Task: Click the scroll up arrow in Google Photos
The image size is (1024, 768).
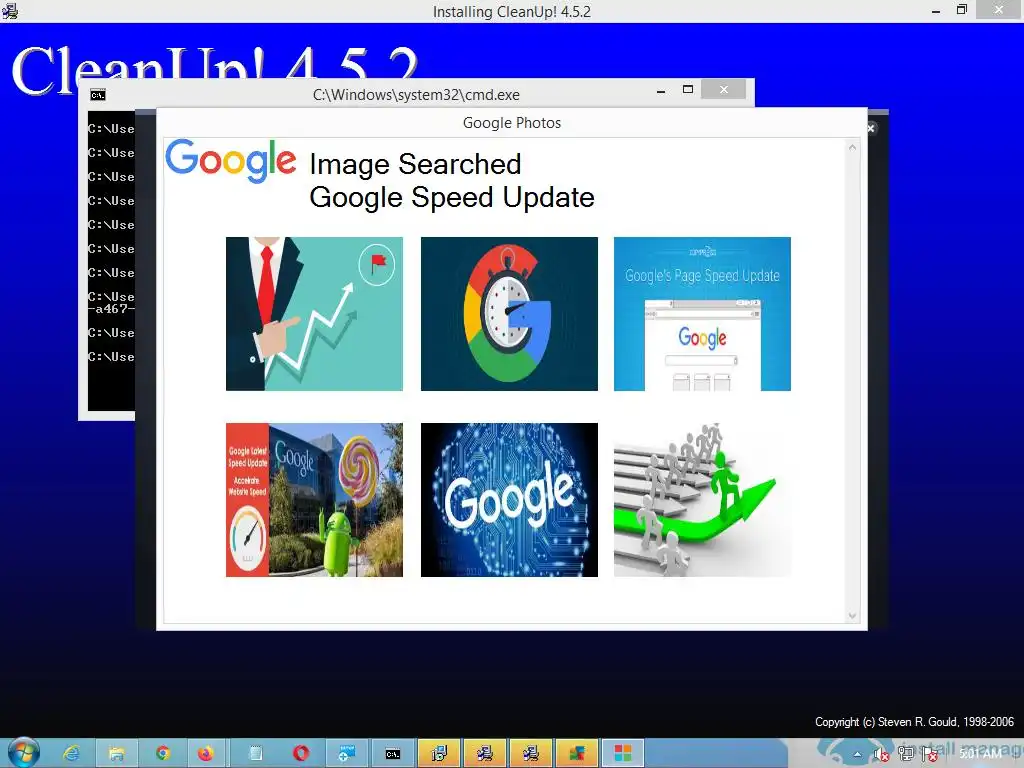Action: click(852, 148)
